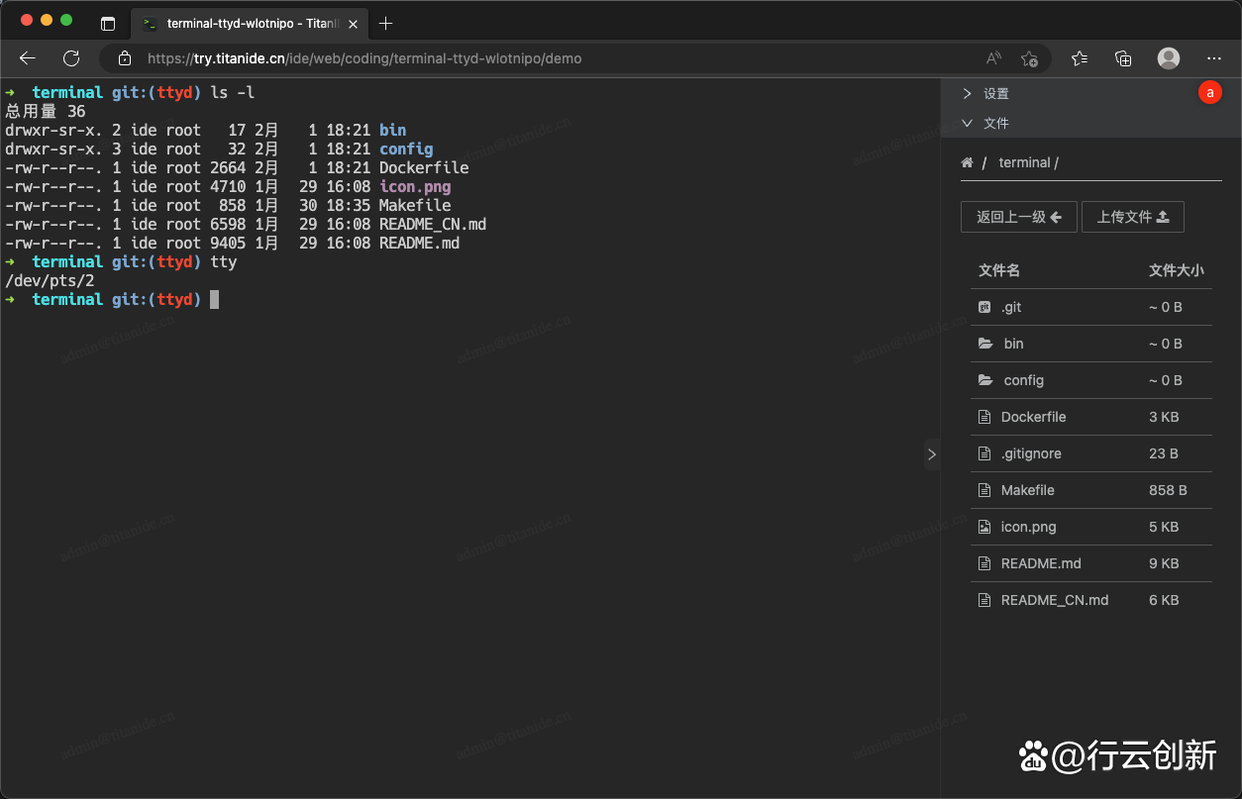Image resolution: width=1242 pixels, height=799 pixels.
Task: Open the terminal breadcrumb path
Action: point(1024,162)
